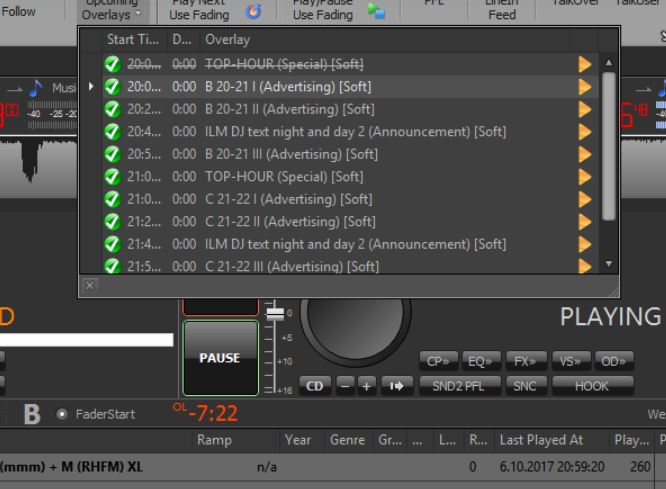This screenshot has width=666, height=489.
Task: Open the Upcoming Overlays dropdown
Action: (x=111, y=11)
